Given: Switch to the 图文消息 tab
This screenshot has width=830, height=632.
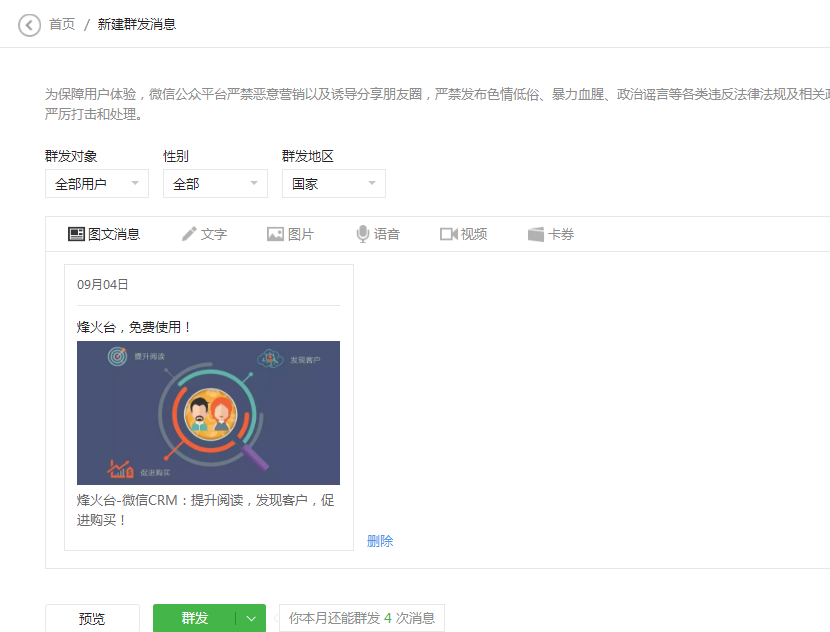Looking at the screenshot, I should 104,234.
